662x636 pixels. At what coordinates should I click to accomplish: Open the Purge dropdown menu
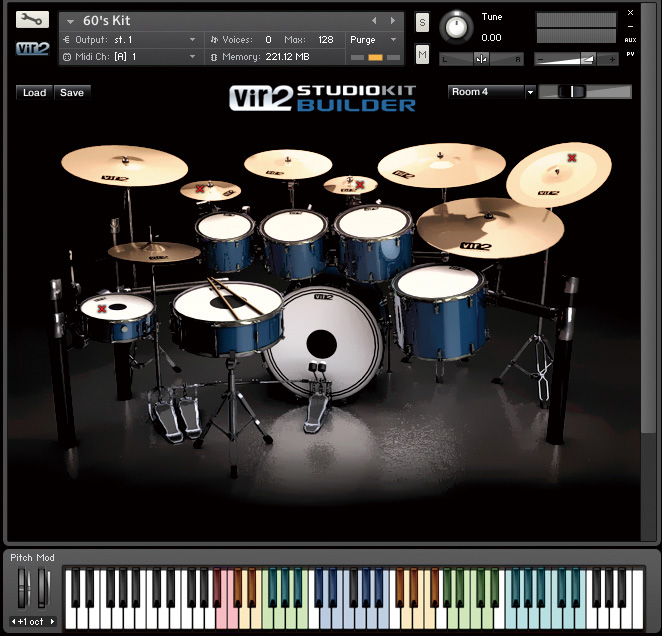point(393,40)
